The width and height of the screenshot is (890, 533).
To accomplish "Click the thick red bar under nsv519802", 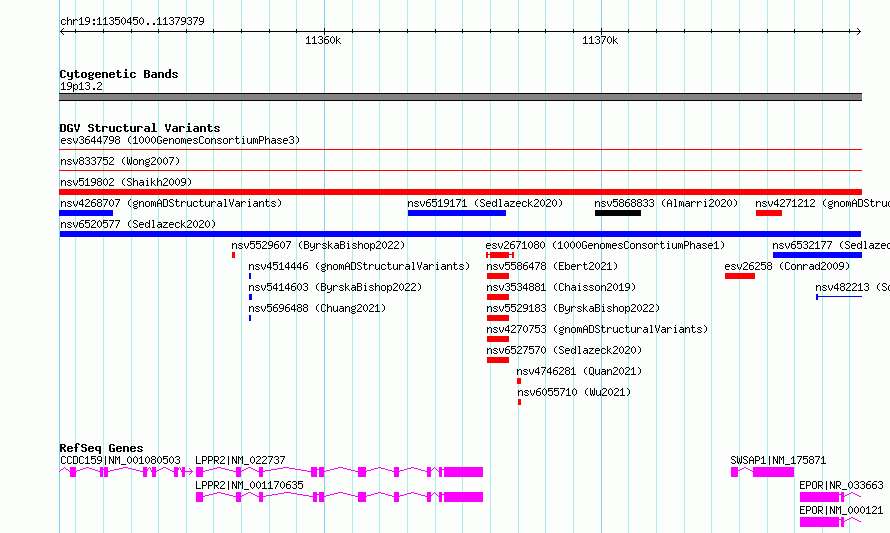I will pos(460,192).
